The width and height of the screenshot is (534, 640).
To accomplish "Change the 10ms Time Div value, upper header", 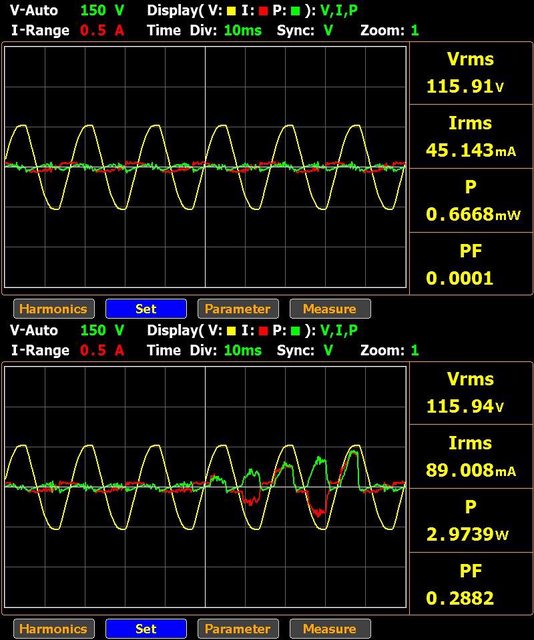I will (x=243, y=30).
